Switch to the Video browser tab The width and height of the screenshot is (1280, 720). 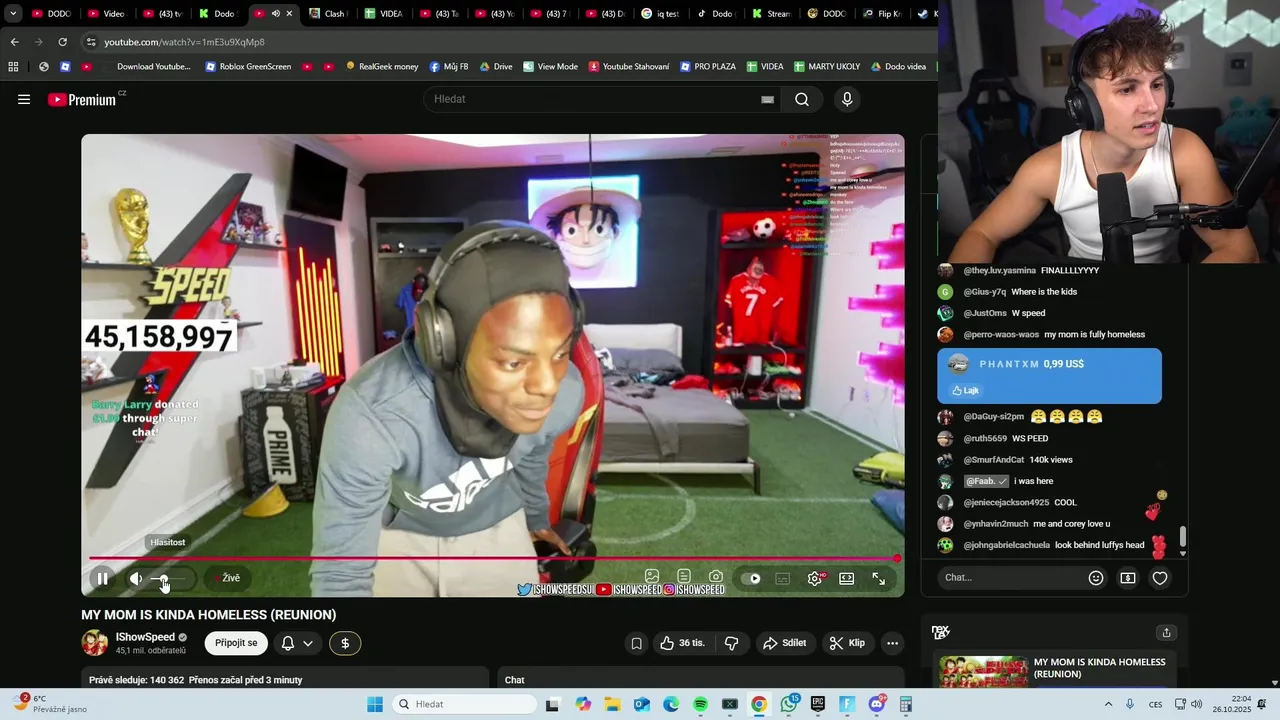107,13
